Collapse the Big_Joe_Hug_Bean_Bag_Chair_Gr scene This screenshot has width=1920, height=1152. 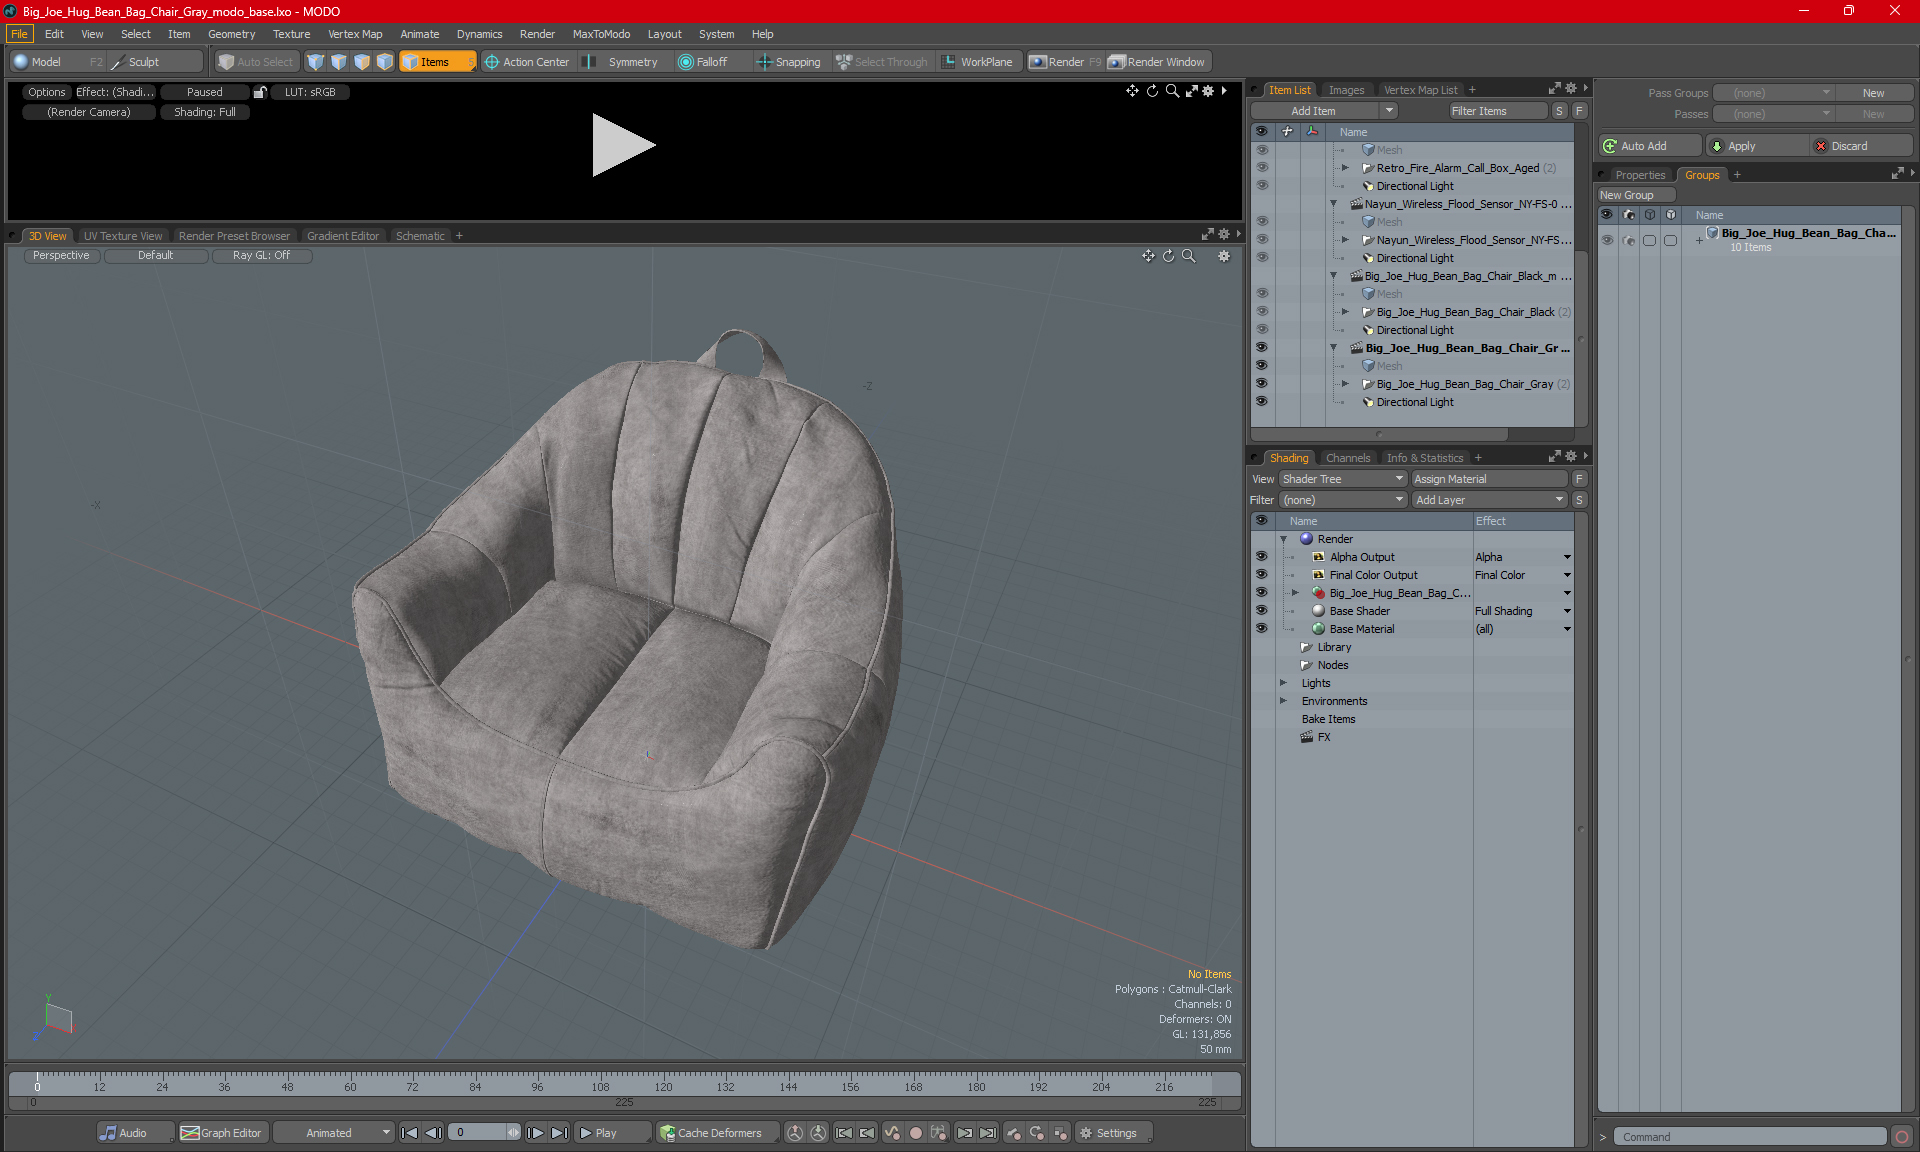[x=1333, y=348]
